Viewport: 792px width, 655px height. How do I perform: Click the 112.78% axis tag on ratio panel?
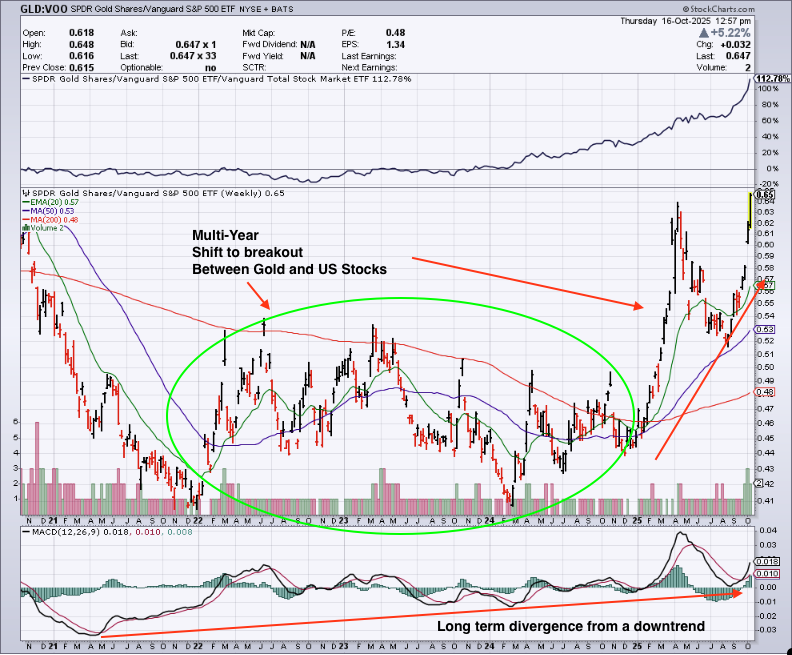[x=772, y=79]
